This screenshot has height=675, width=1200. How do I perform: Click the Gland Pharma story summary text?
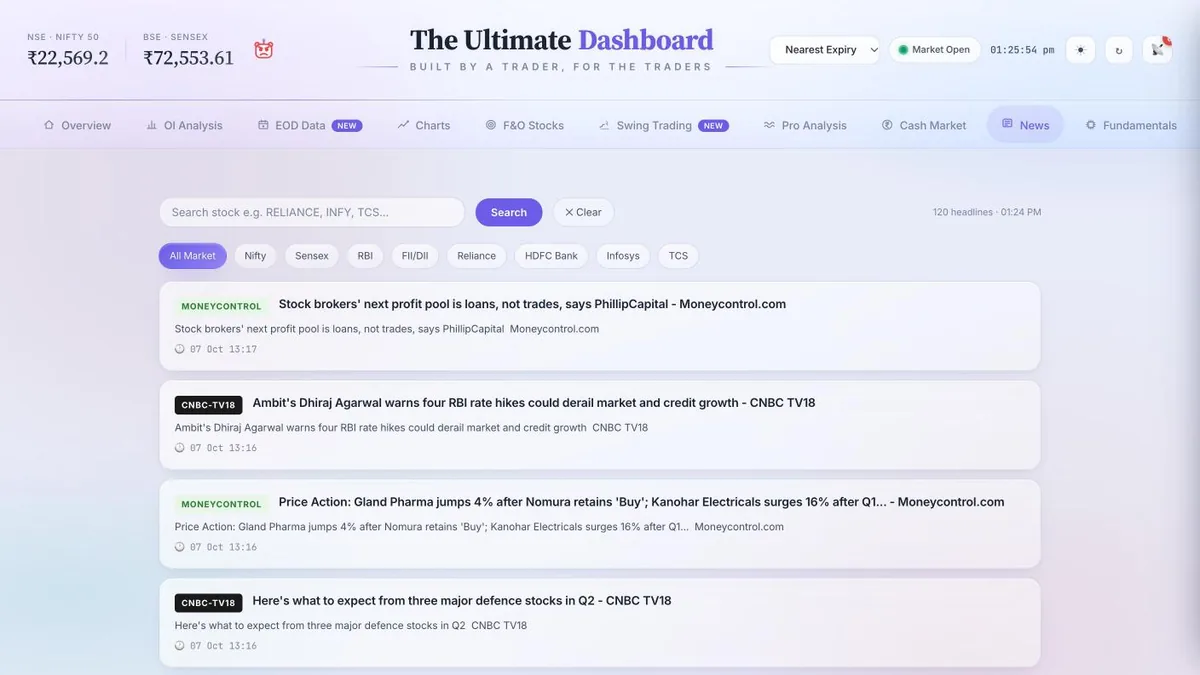click(x=479, y=527)
